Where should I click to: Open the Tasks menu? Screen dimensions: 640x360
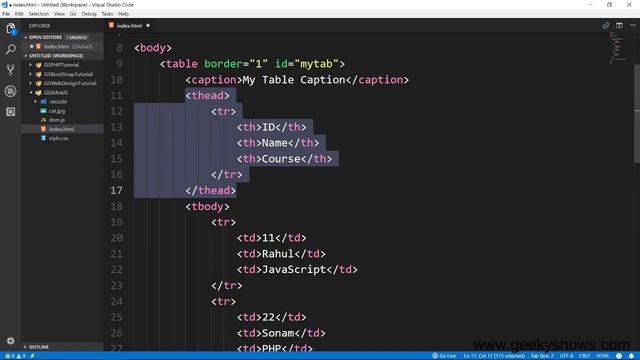(107, 14)
